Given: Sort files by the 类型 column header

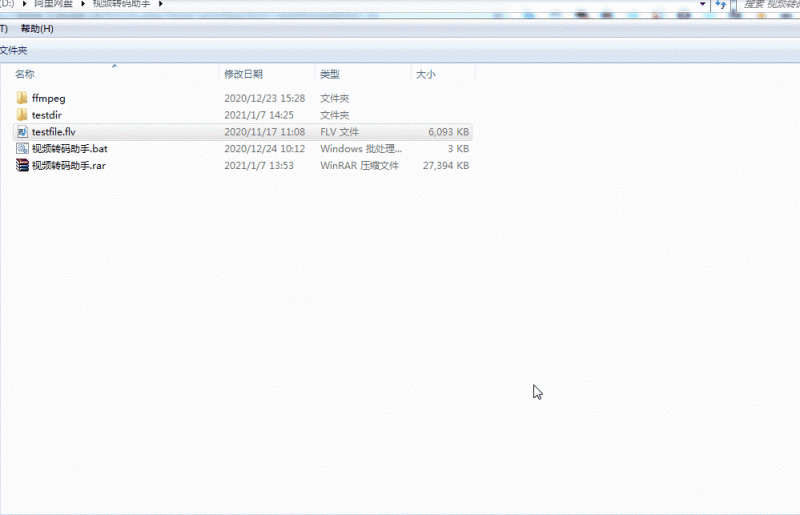Looking at the screenshot, I should point(329,74).
